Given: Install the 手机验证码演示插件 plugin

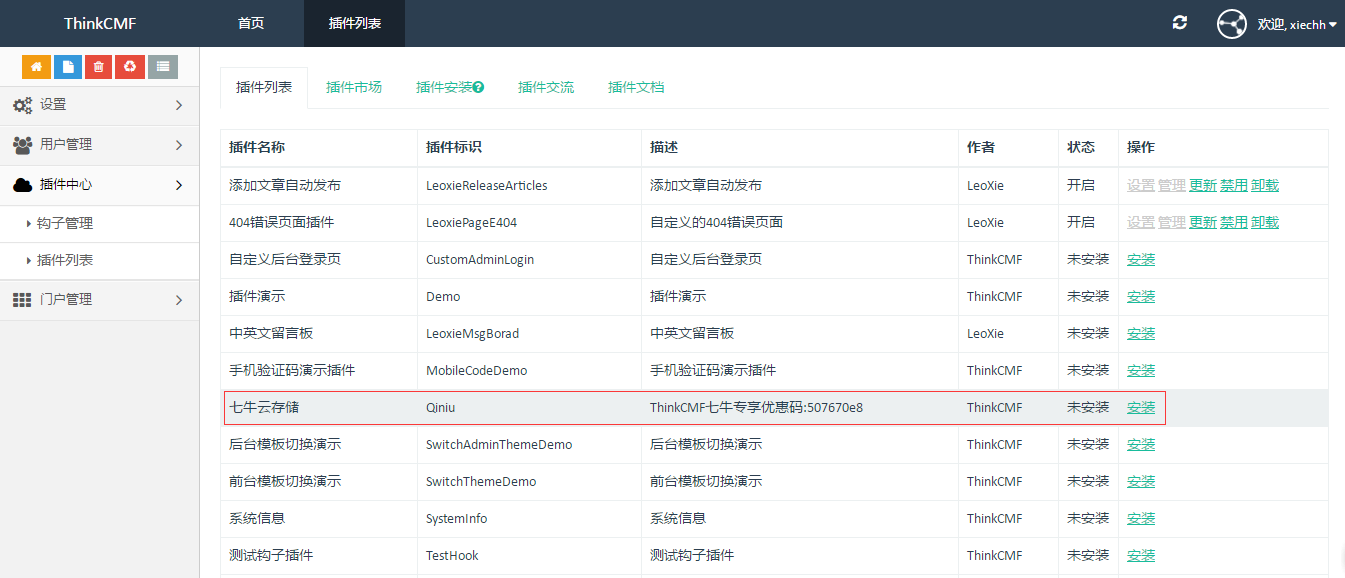Looking at the screenshot, I should pos(1141,370).
